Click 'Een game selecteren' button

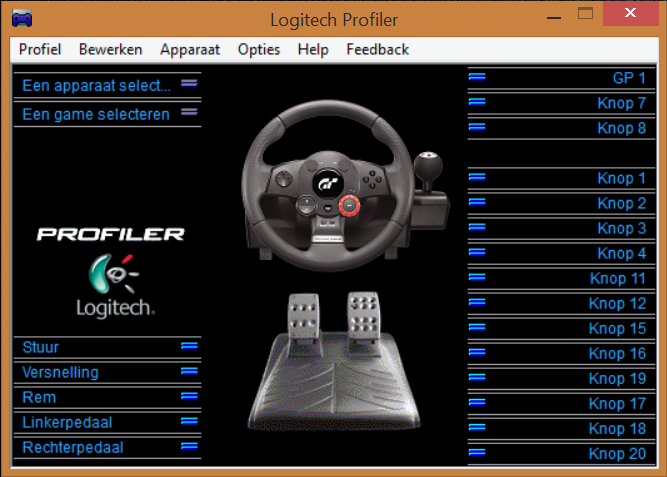pyautogui.click(x=108, y=114)
